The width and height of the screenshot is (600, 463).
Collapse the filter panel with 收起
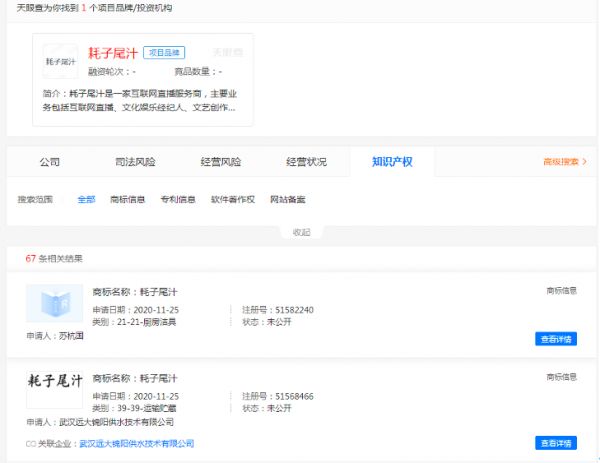[301, 232]
